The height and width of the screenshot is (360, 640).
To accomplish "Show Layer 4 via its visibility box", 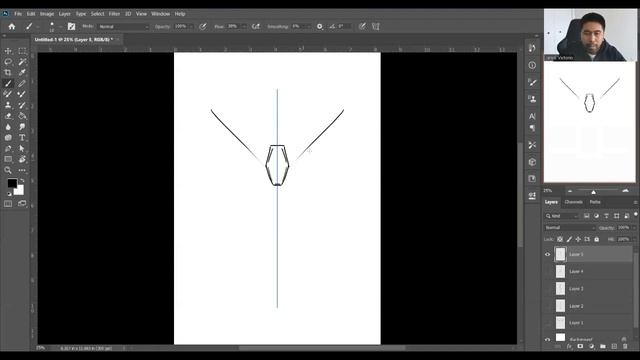I will click(x=547, y=271).
